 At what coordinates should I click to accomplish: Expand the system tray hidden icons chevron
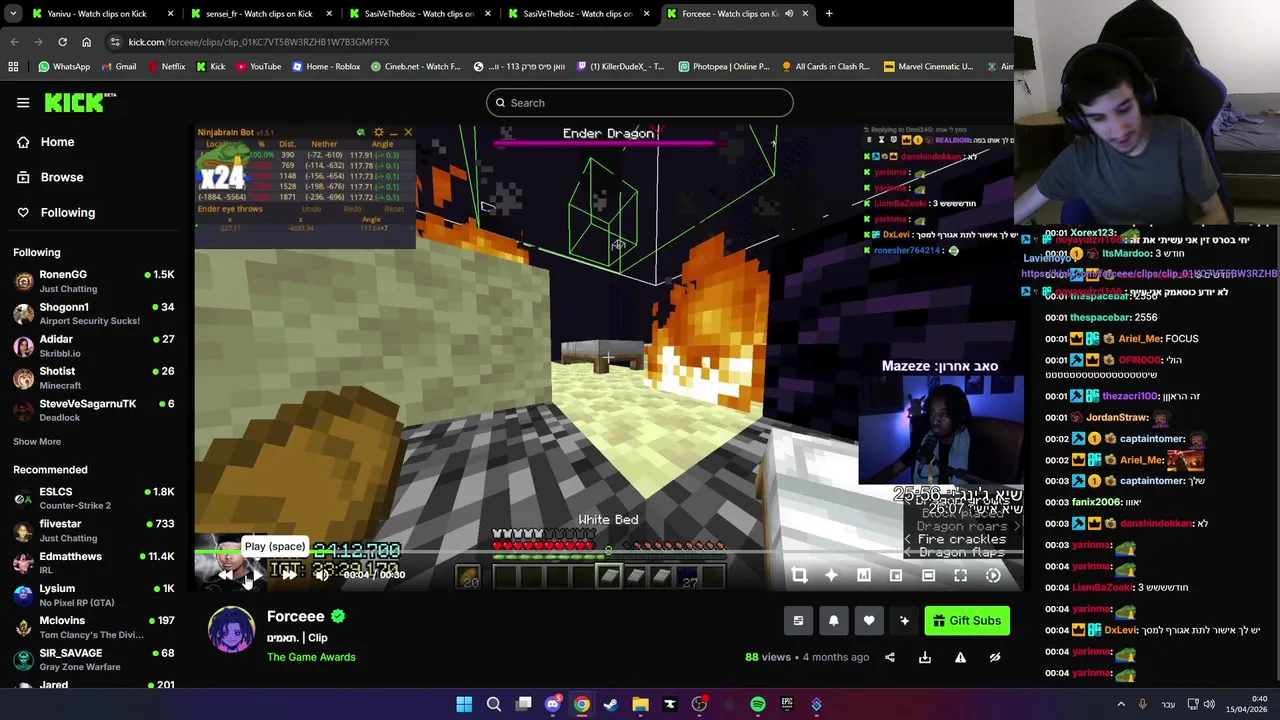click(1120, 705)
